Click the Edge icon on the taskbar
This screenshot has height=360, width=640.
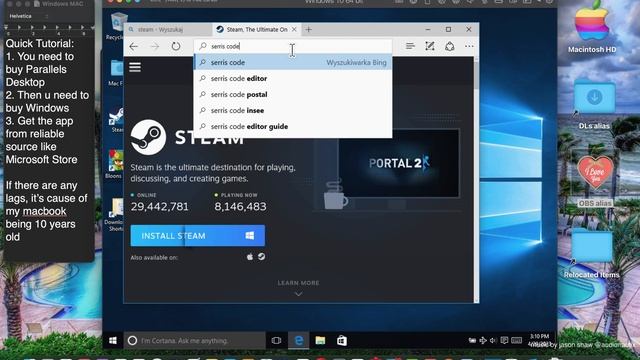click(299, 340)
